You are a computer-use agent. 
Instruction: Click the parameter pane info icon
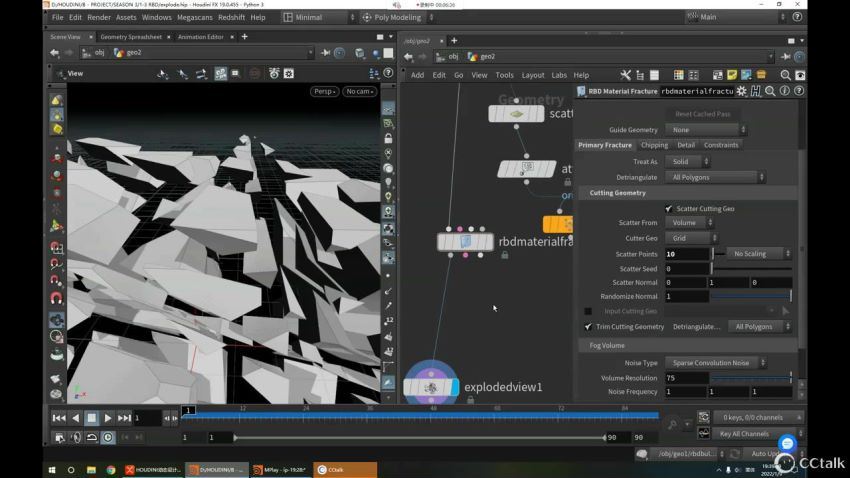[x=785, y=91]
